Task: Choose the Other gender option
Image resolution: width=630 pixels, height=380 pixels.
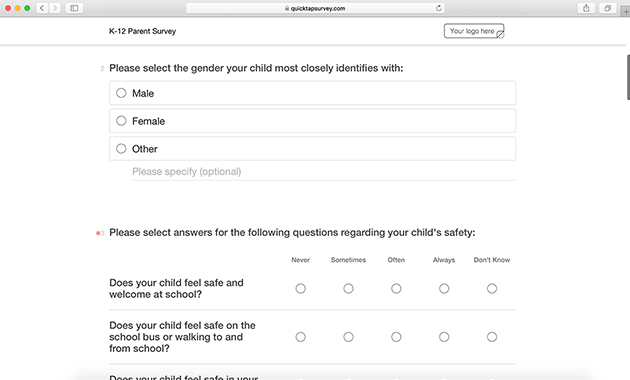Action: (x=121, y=149)
